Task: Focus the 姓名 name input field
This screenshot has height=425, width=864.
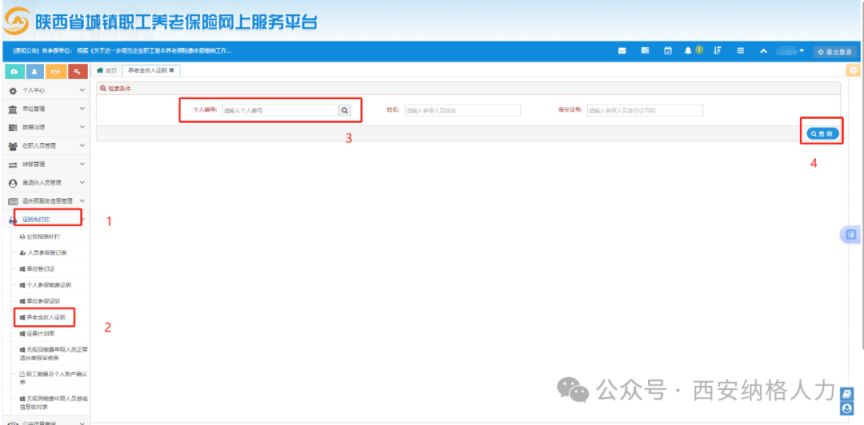Action: point(462,110)
